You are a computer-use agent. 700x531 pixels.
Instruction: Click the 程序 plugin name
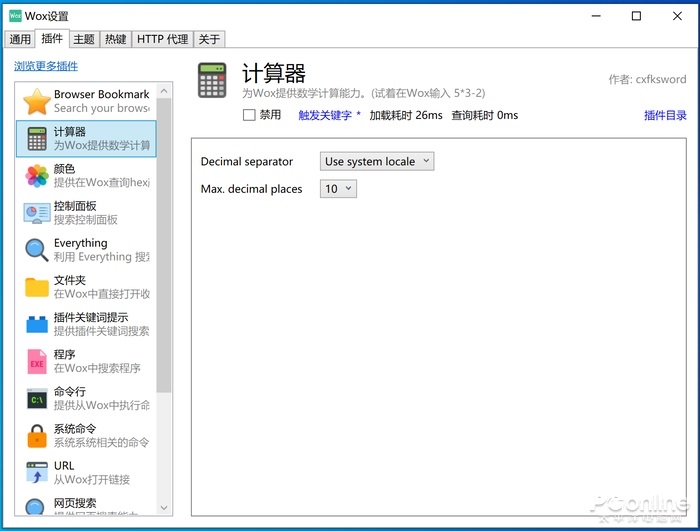[x=64, y=354]
